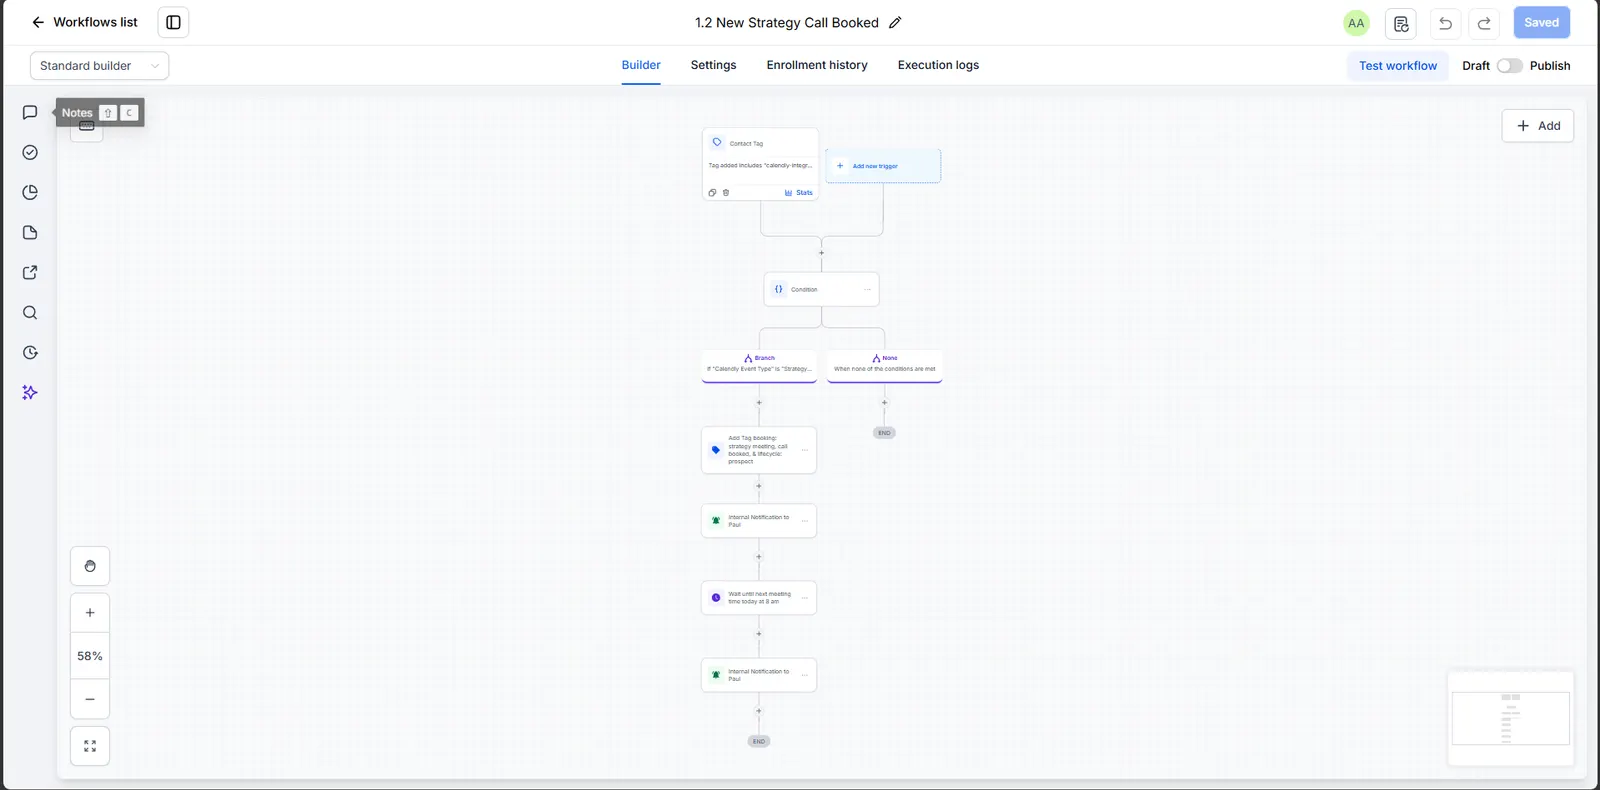The width and height of the screenshot is (1600, 790).
Task: Click the AA user avatar
Action: [1356, 23]
